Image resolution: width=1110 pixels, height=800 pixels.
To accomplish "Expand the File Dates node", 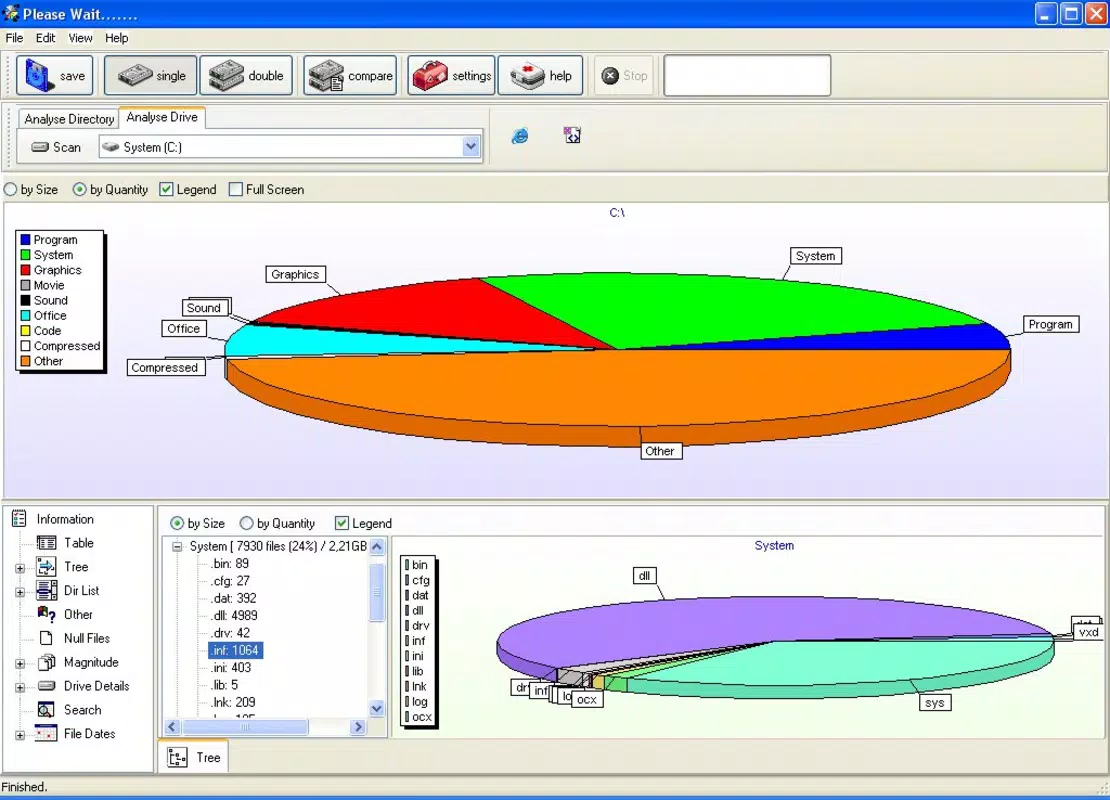I will pos(20,735).
